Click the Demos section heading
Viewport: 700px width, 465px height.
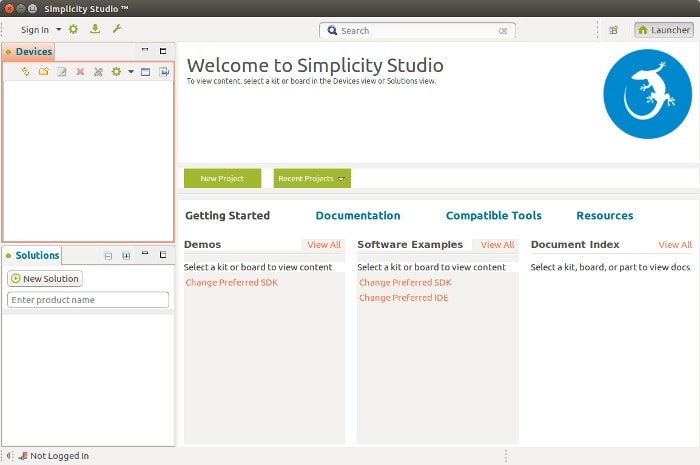coord(202,245)
